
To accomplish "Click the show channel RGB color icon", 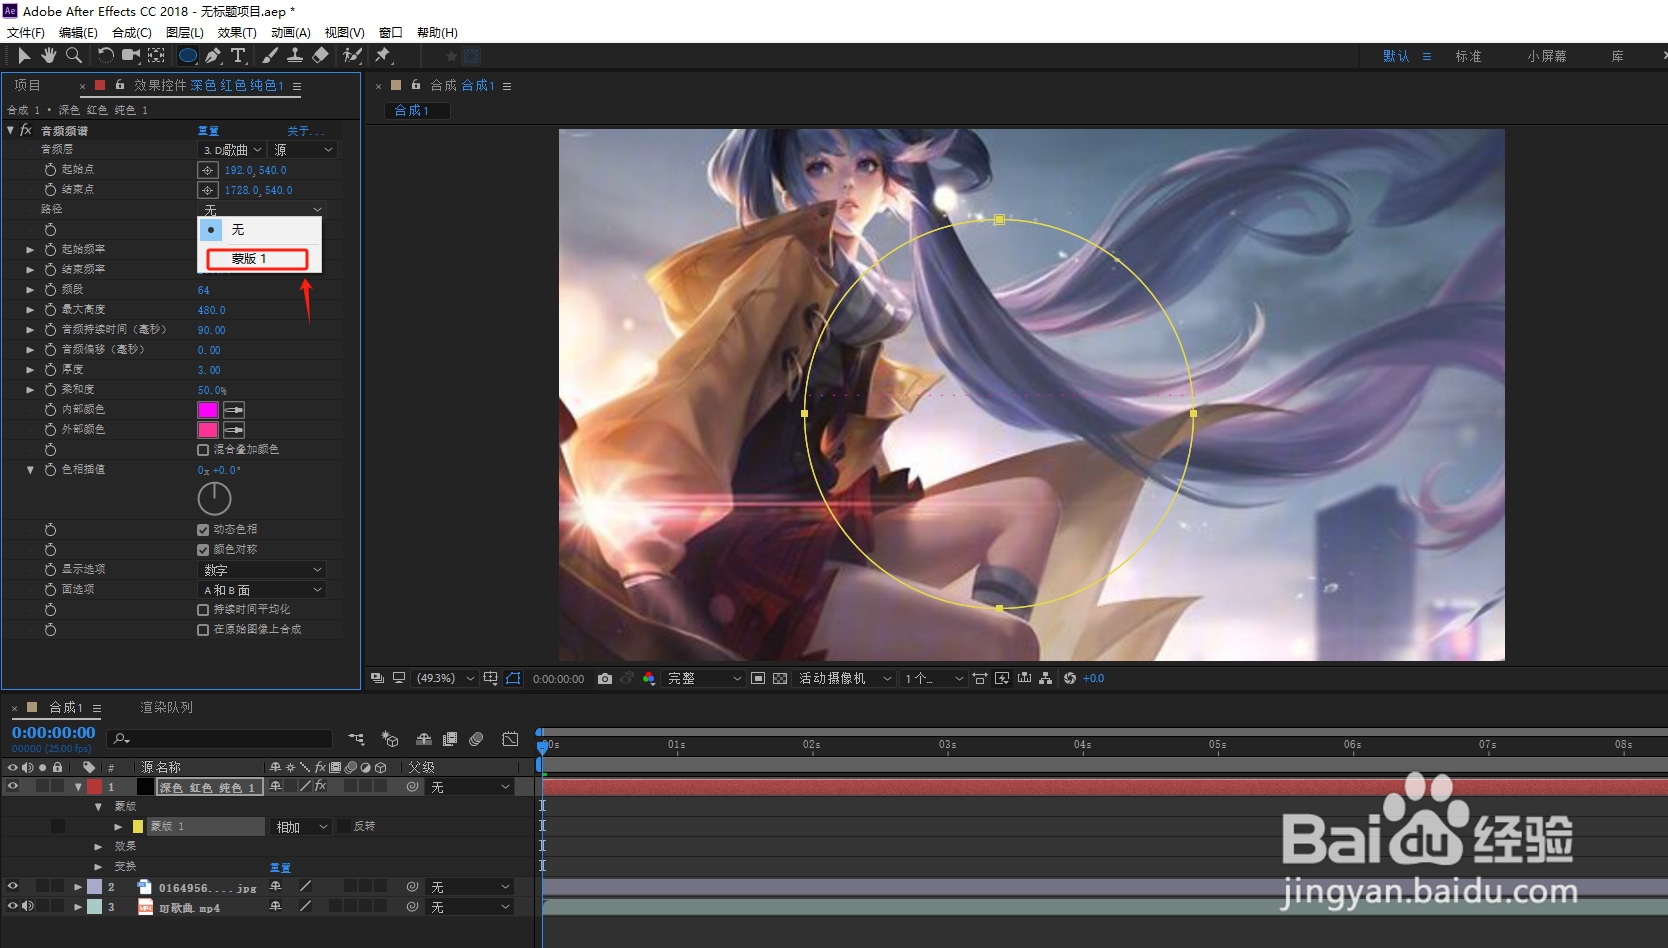I will click(x=649, y=678).
